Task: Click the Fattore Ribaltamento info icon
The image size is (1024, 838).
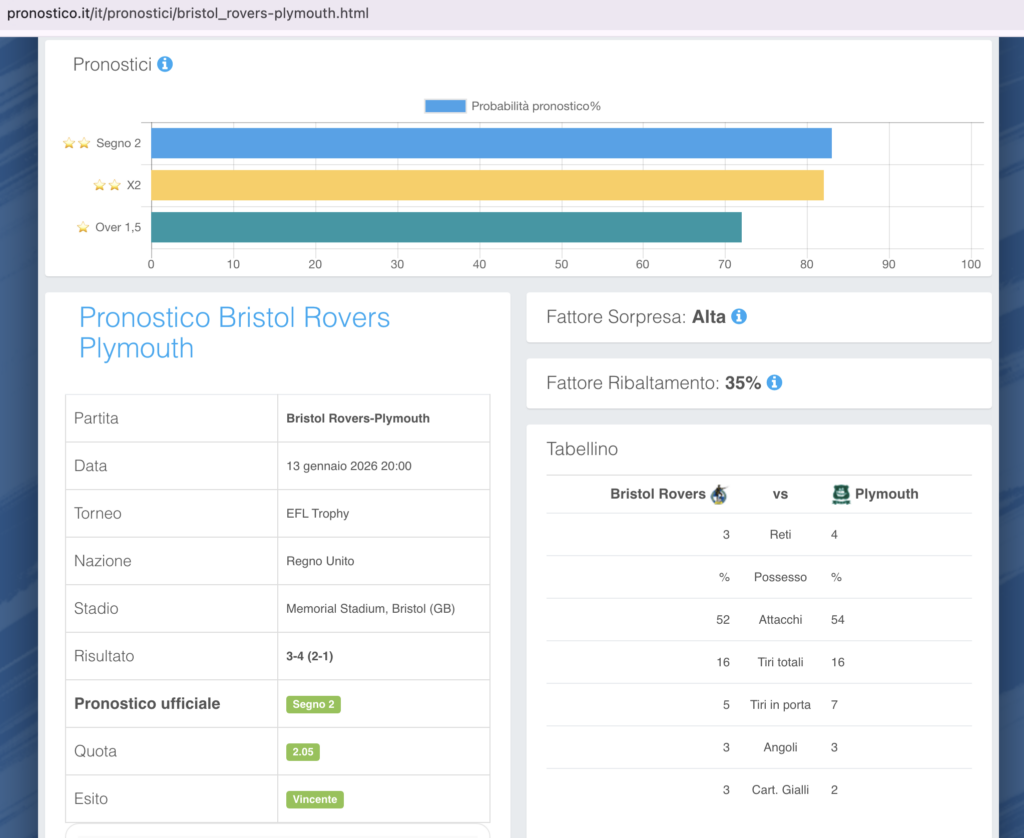Action: coord(774,382)
